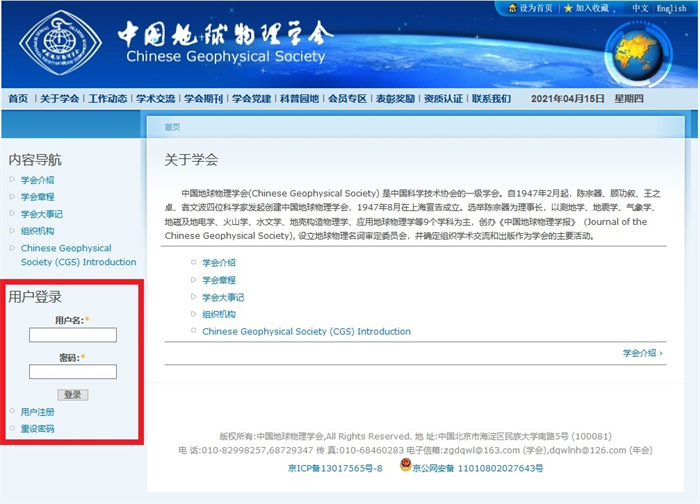Click the Chinese Geophysical Society banner title
Screen dimensions: 700x504
(226, 56)
